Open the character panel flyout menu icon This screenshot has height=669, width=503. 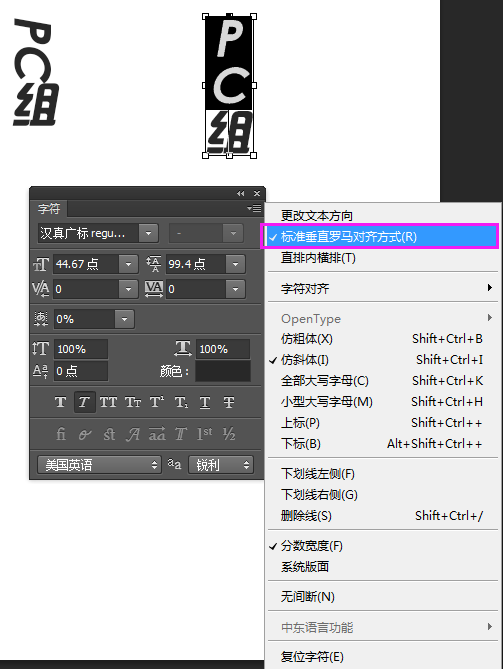(254, 208)
